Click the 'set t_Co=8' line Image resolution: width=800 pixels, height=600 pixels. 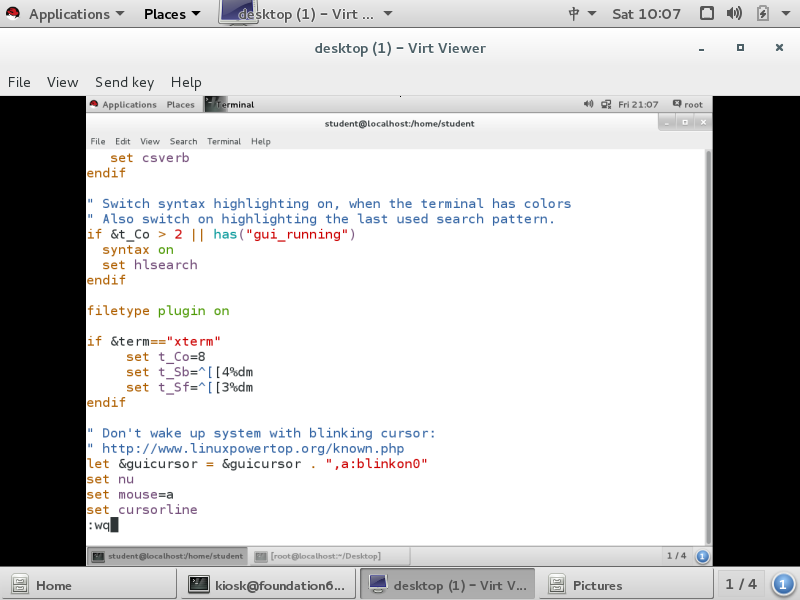click(166, 357)
